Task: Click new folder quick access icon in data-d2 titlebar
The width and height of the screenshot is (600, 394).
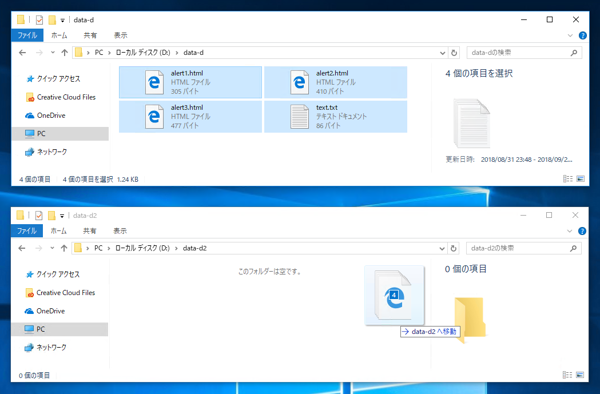Action: point(52,216)
